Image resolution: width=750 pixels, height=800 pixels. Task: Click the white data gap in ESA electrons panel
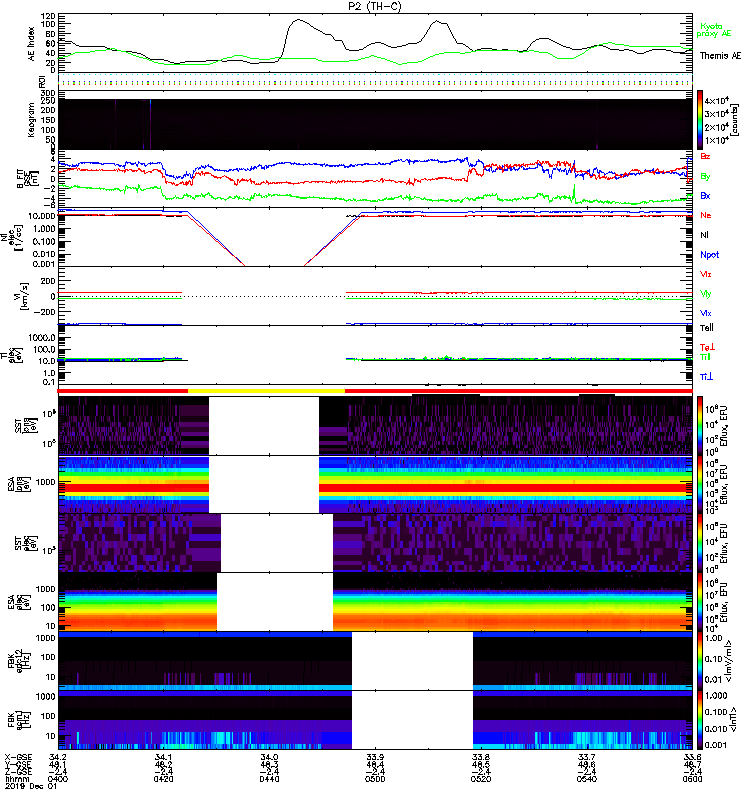[x=275, y=602]
